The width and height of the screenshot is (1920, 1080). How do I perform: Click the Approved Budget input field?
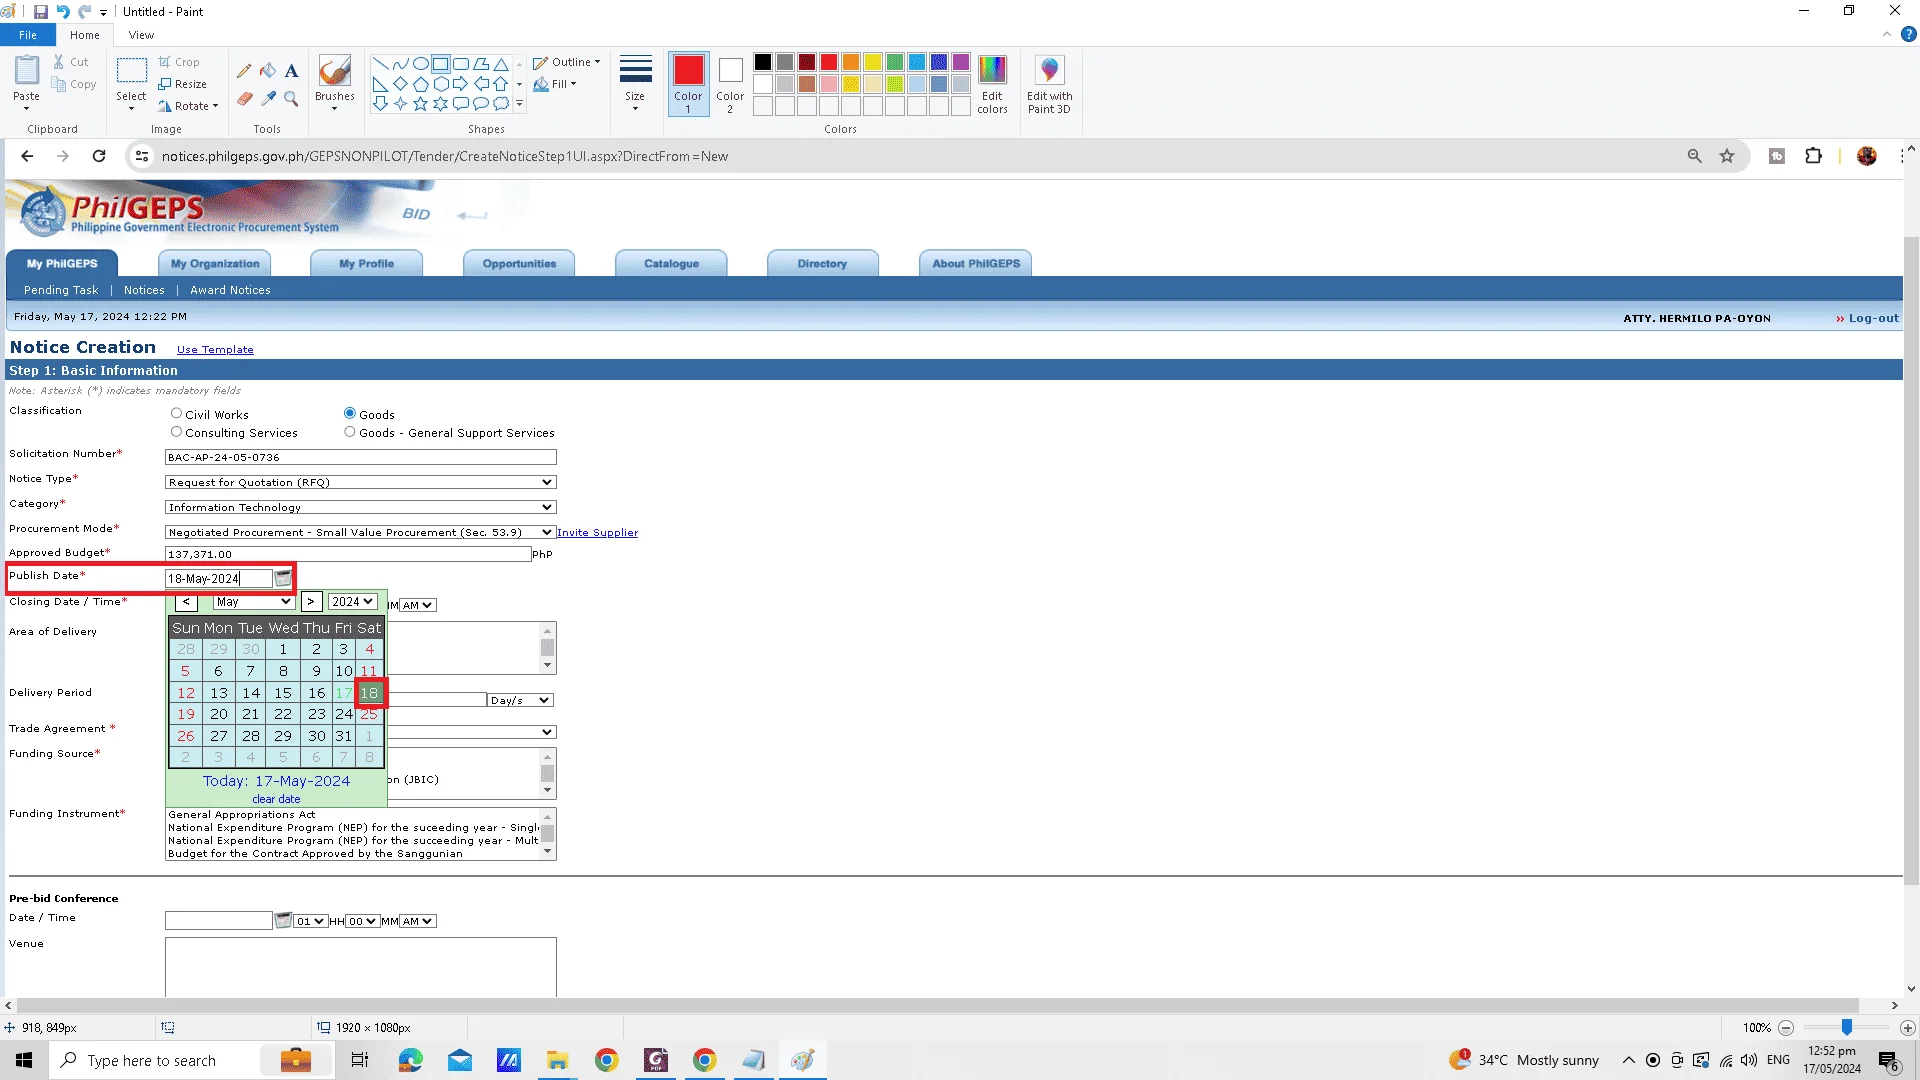pos(348,554)
